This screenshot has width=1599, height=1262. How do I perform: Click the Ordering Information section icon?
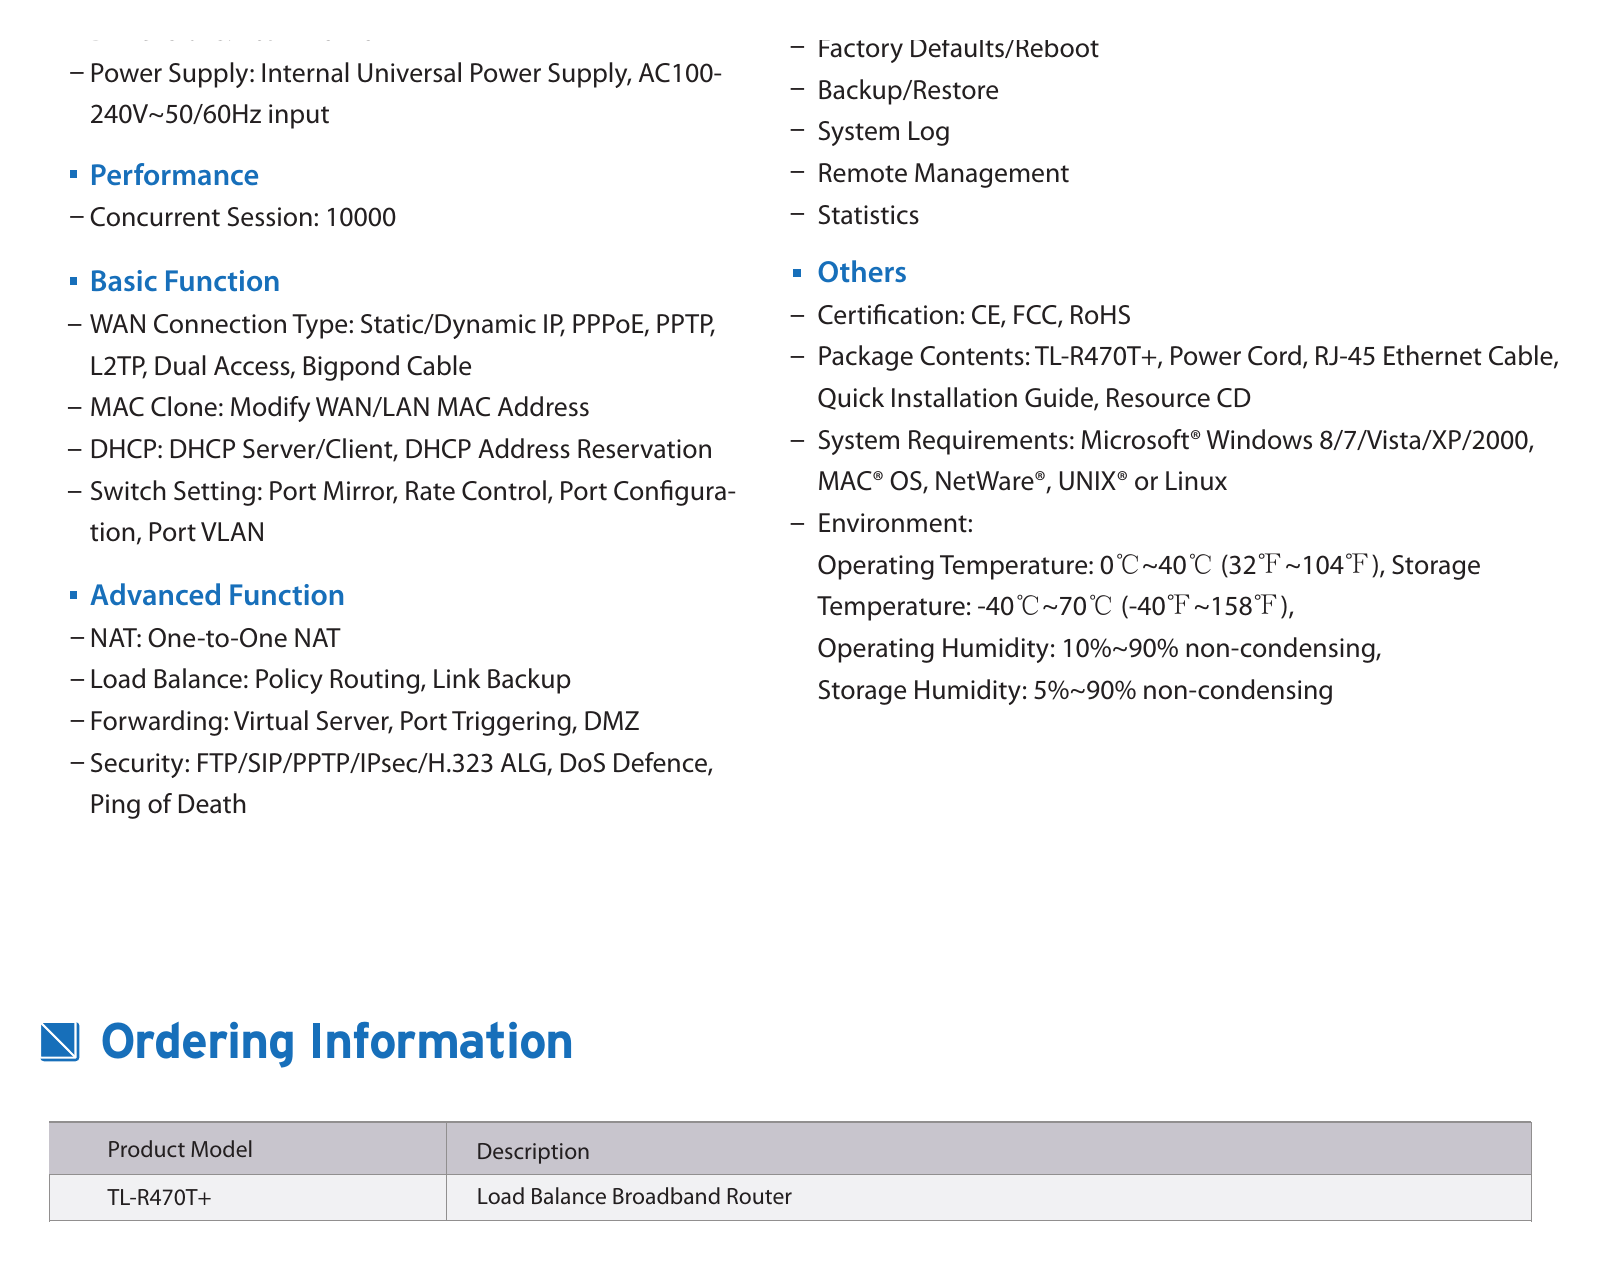pyautogui.click(x=60, y=1041)
